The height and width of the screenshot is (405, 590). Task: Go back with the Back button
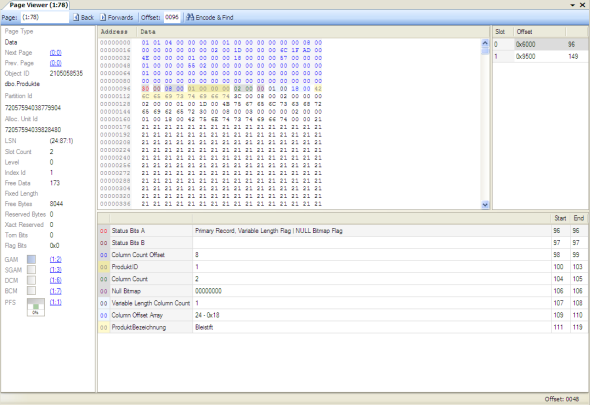point(83,17)
